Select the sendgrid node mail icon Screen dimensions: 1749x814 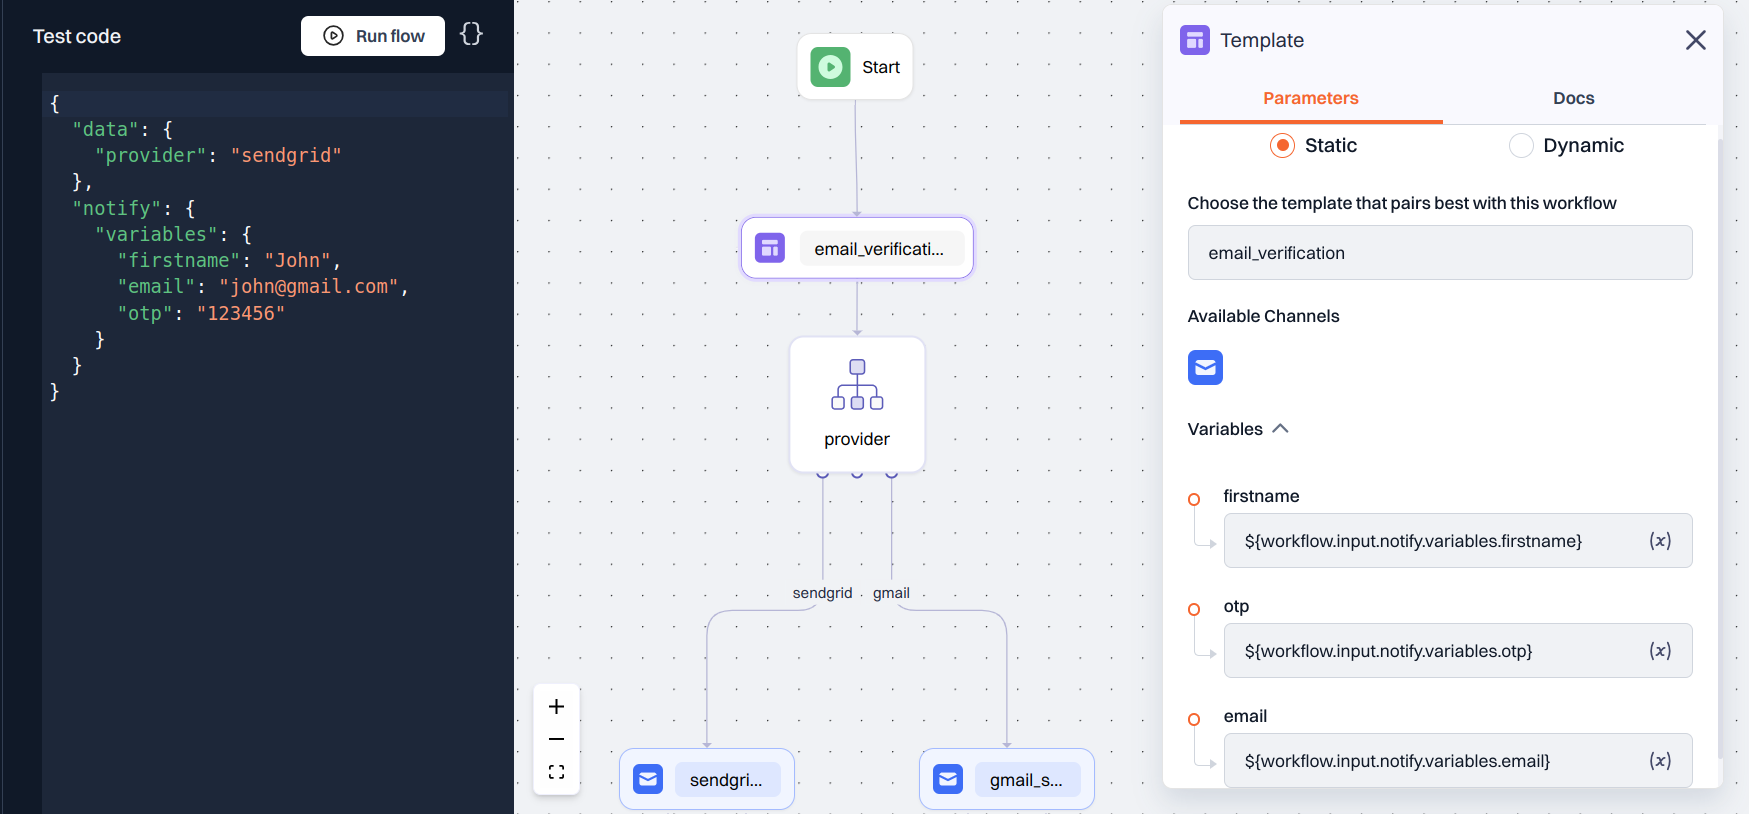(x=648, y=779)
